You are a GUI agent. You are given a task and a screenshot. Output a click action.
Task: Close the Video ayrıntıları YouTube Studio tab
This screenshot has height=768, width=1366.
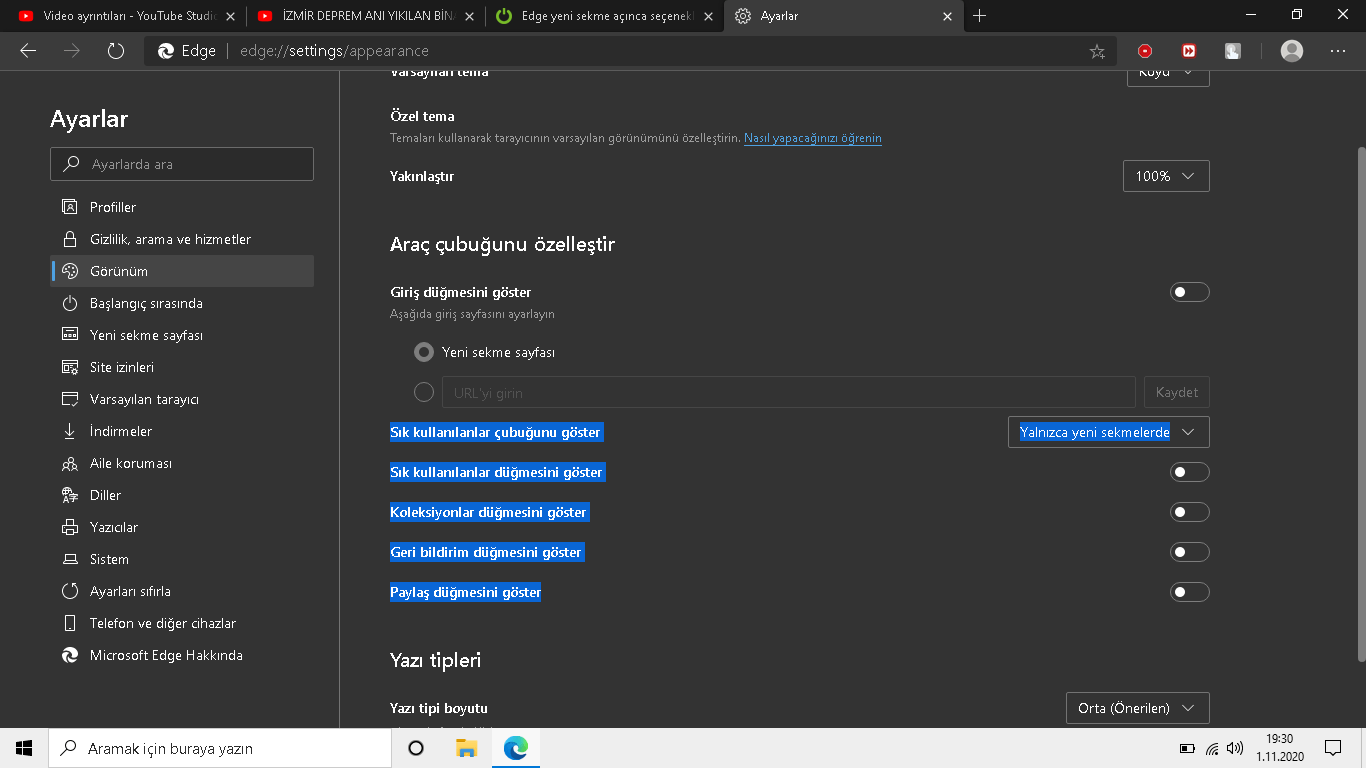230,16
